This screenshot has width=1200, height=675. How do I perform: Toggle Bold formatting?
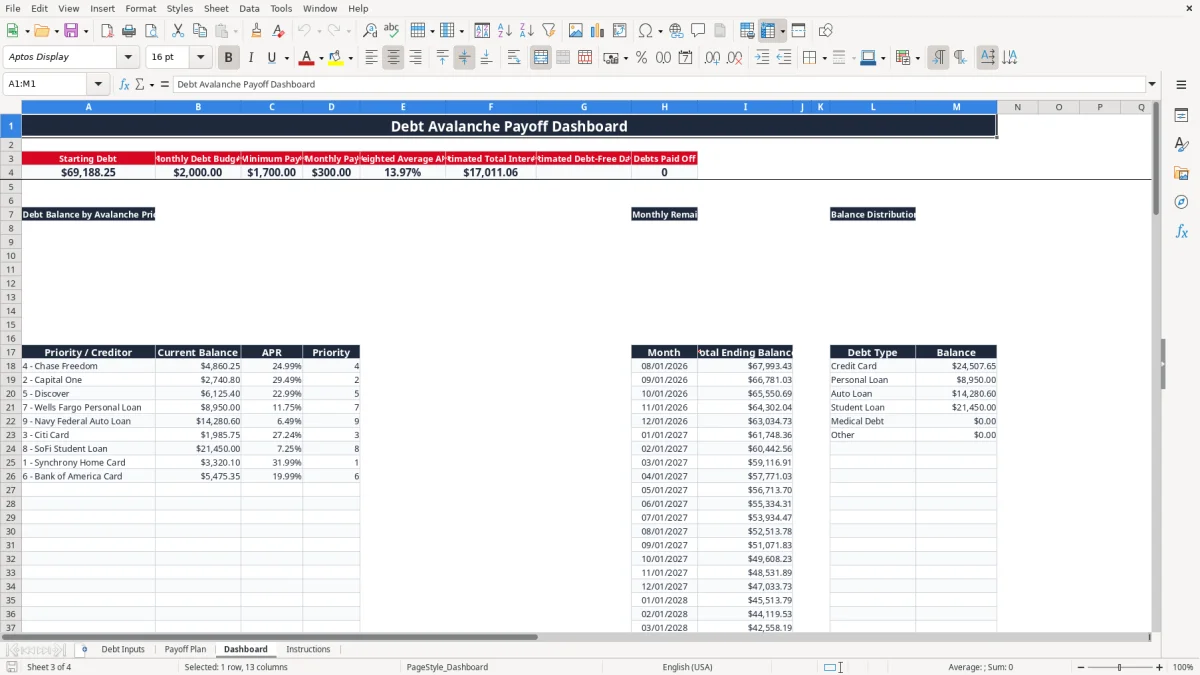[x=228, y=58]
